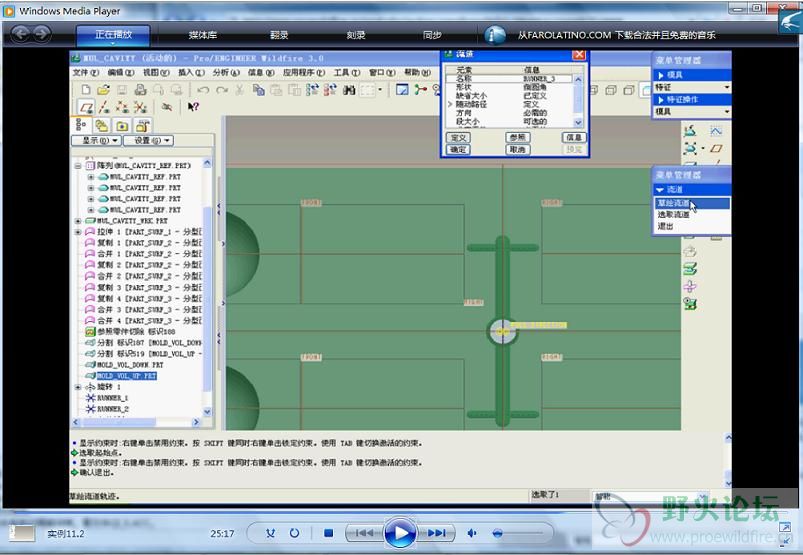This screenshot has width=803, height=555.
Task: Toggle datum axis display icon
Action: click(x=104, y=107)
